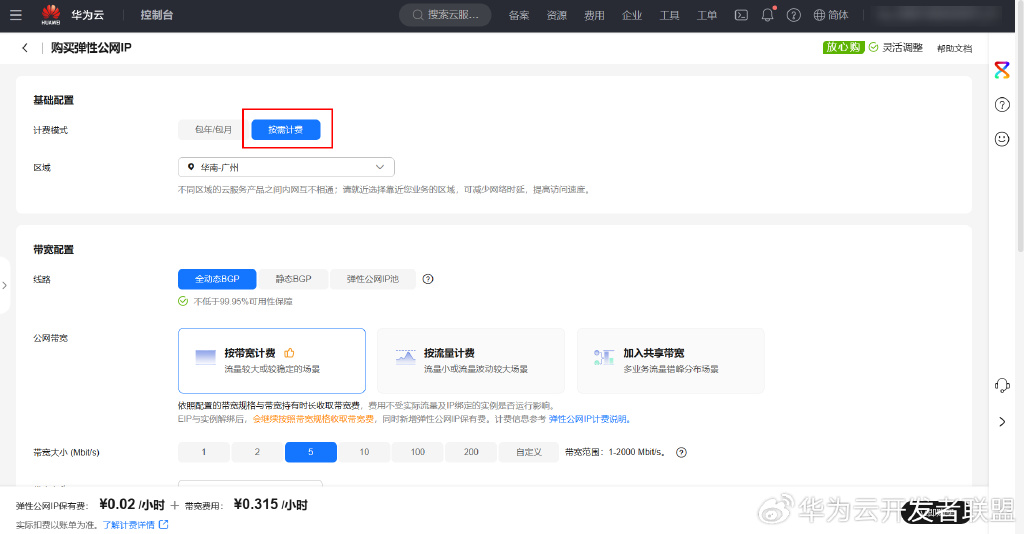Expand the right sidebar chevron
This screenshot has width=1024, height=534.
[1002, 422]
